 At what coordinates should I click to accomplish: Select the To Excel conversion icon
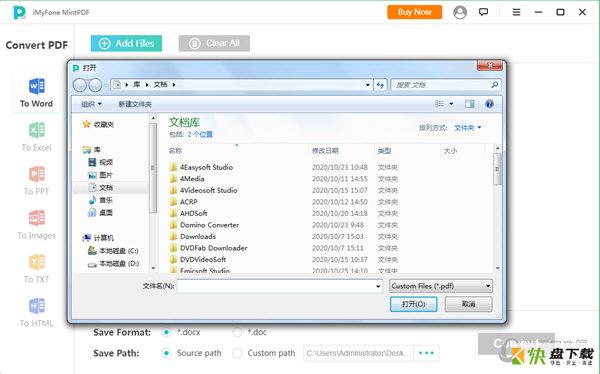pos(37,130)
